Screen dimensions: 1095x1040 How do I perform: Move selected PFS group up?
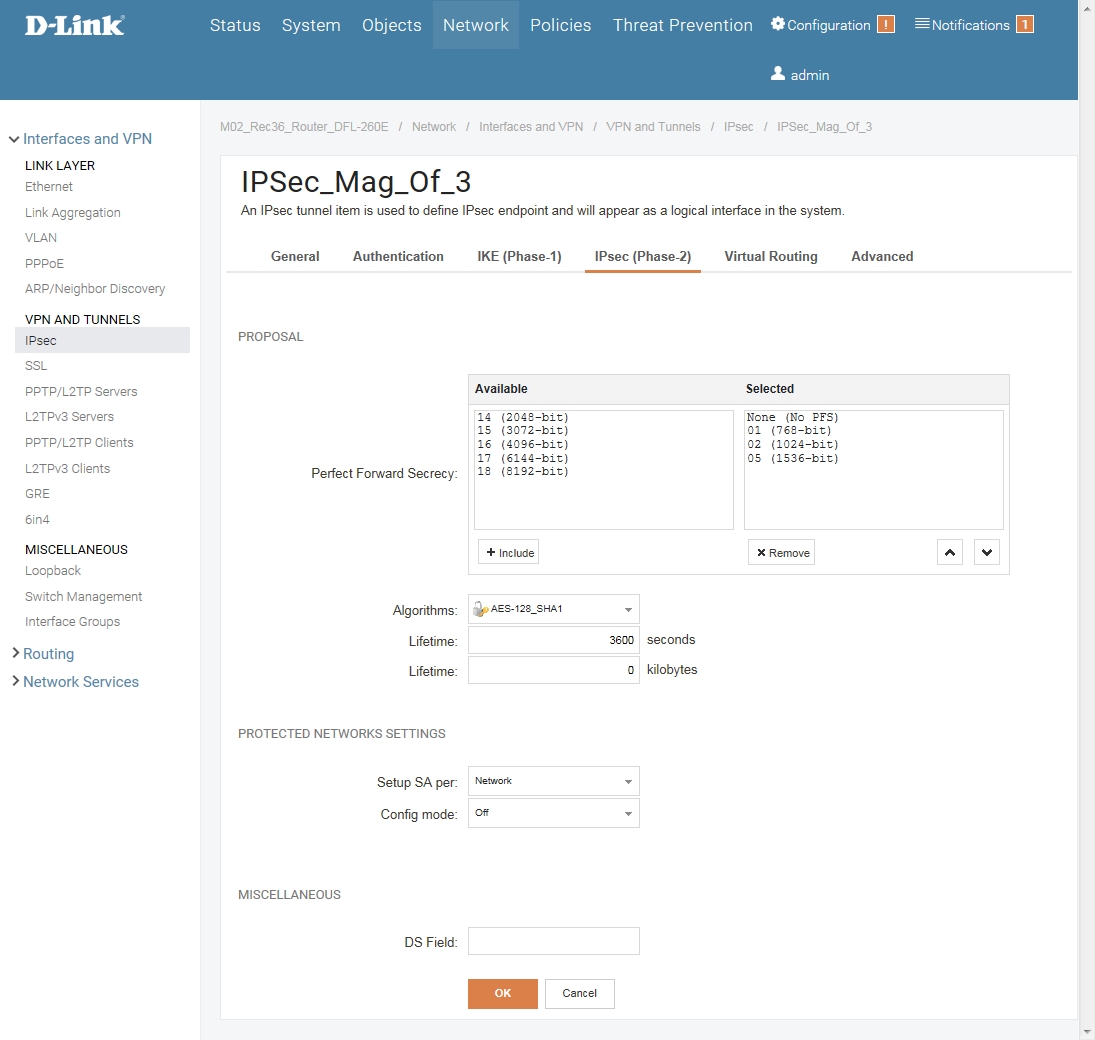click(x=950, y=553)
